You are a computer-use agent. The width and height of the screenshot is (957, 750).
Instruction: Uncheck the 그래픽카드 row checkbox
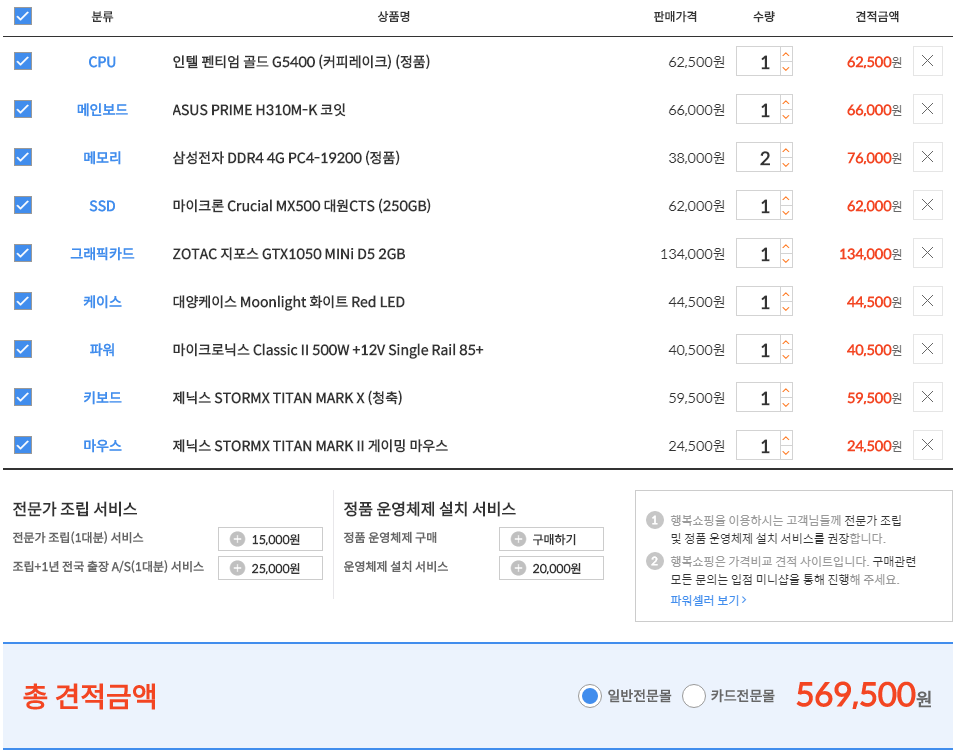[23, 253]
